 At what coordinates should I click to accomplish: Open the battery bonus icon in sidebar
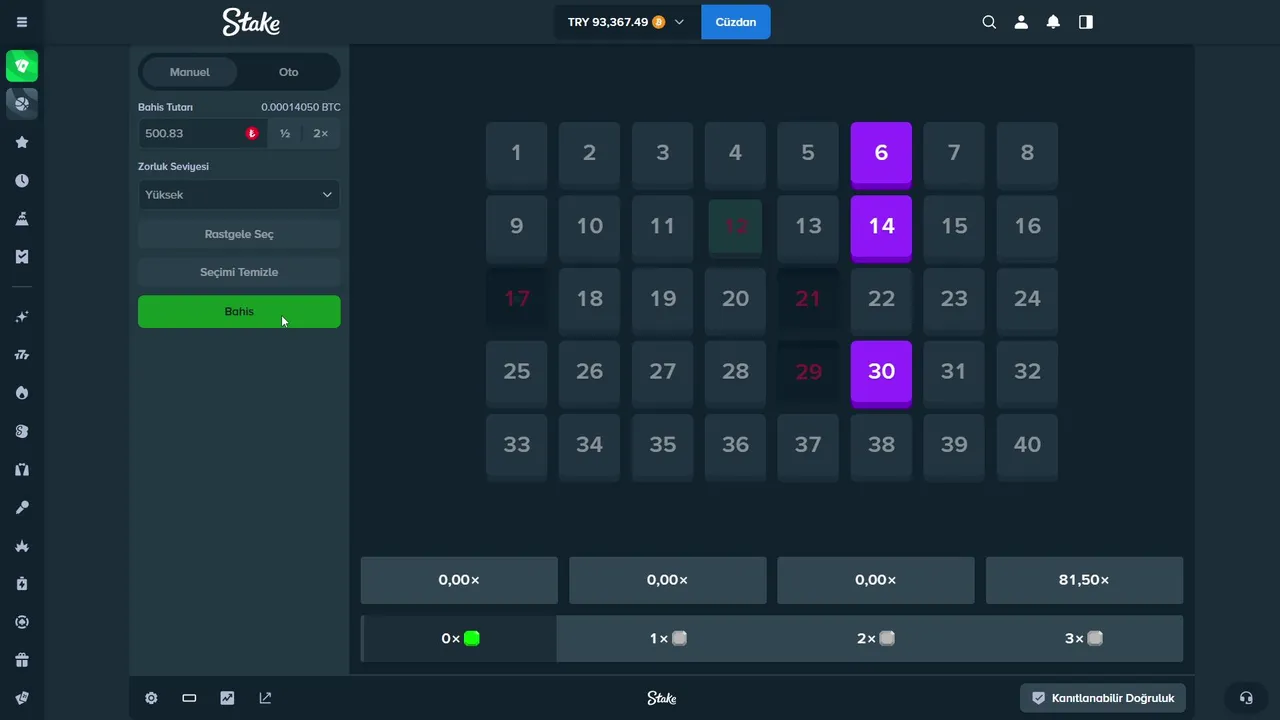(22, 584)
